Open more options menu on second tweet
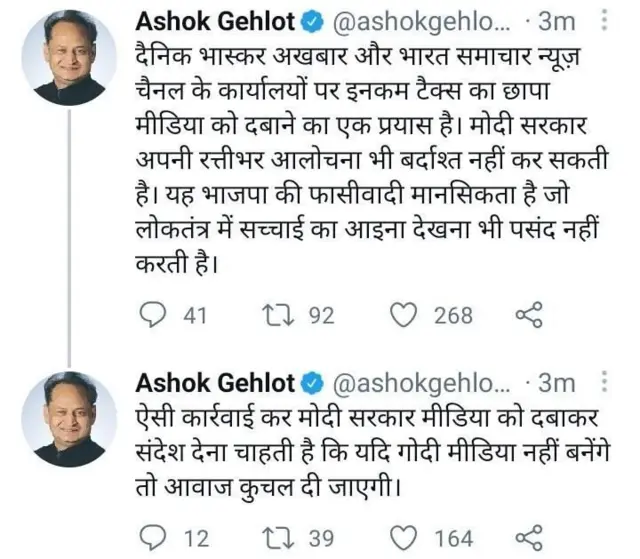The width and height of the screenshot is (640, 559). coord(602,384)
